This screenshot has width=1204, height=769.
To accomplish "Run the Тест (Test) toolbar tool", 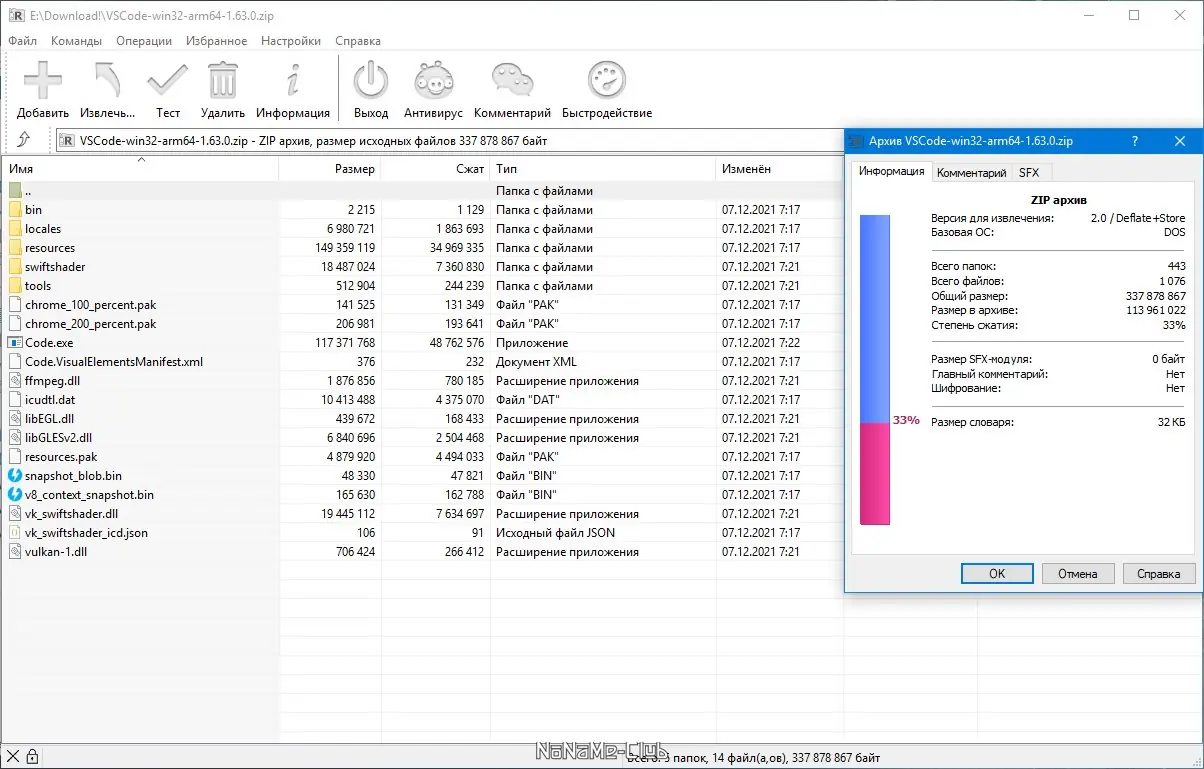I will click(167, 80).
